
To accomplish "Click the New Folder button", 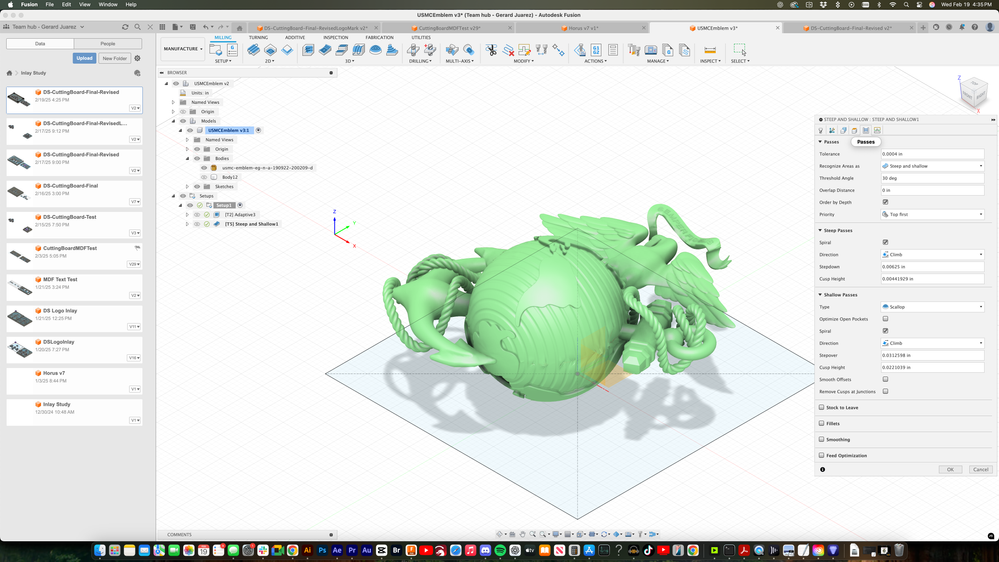I will [115, 58].
